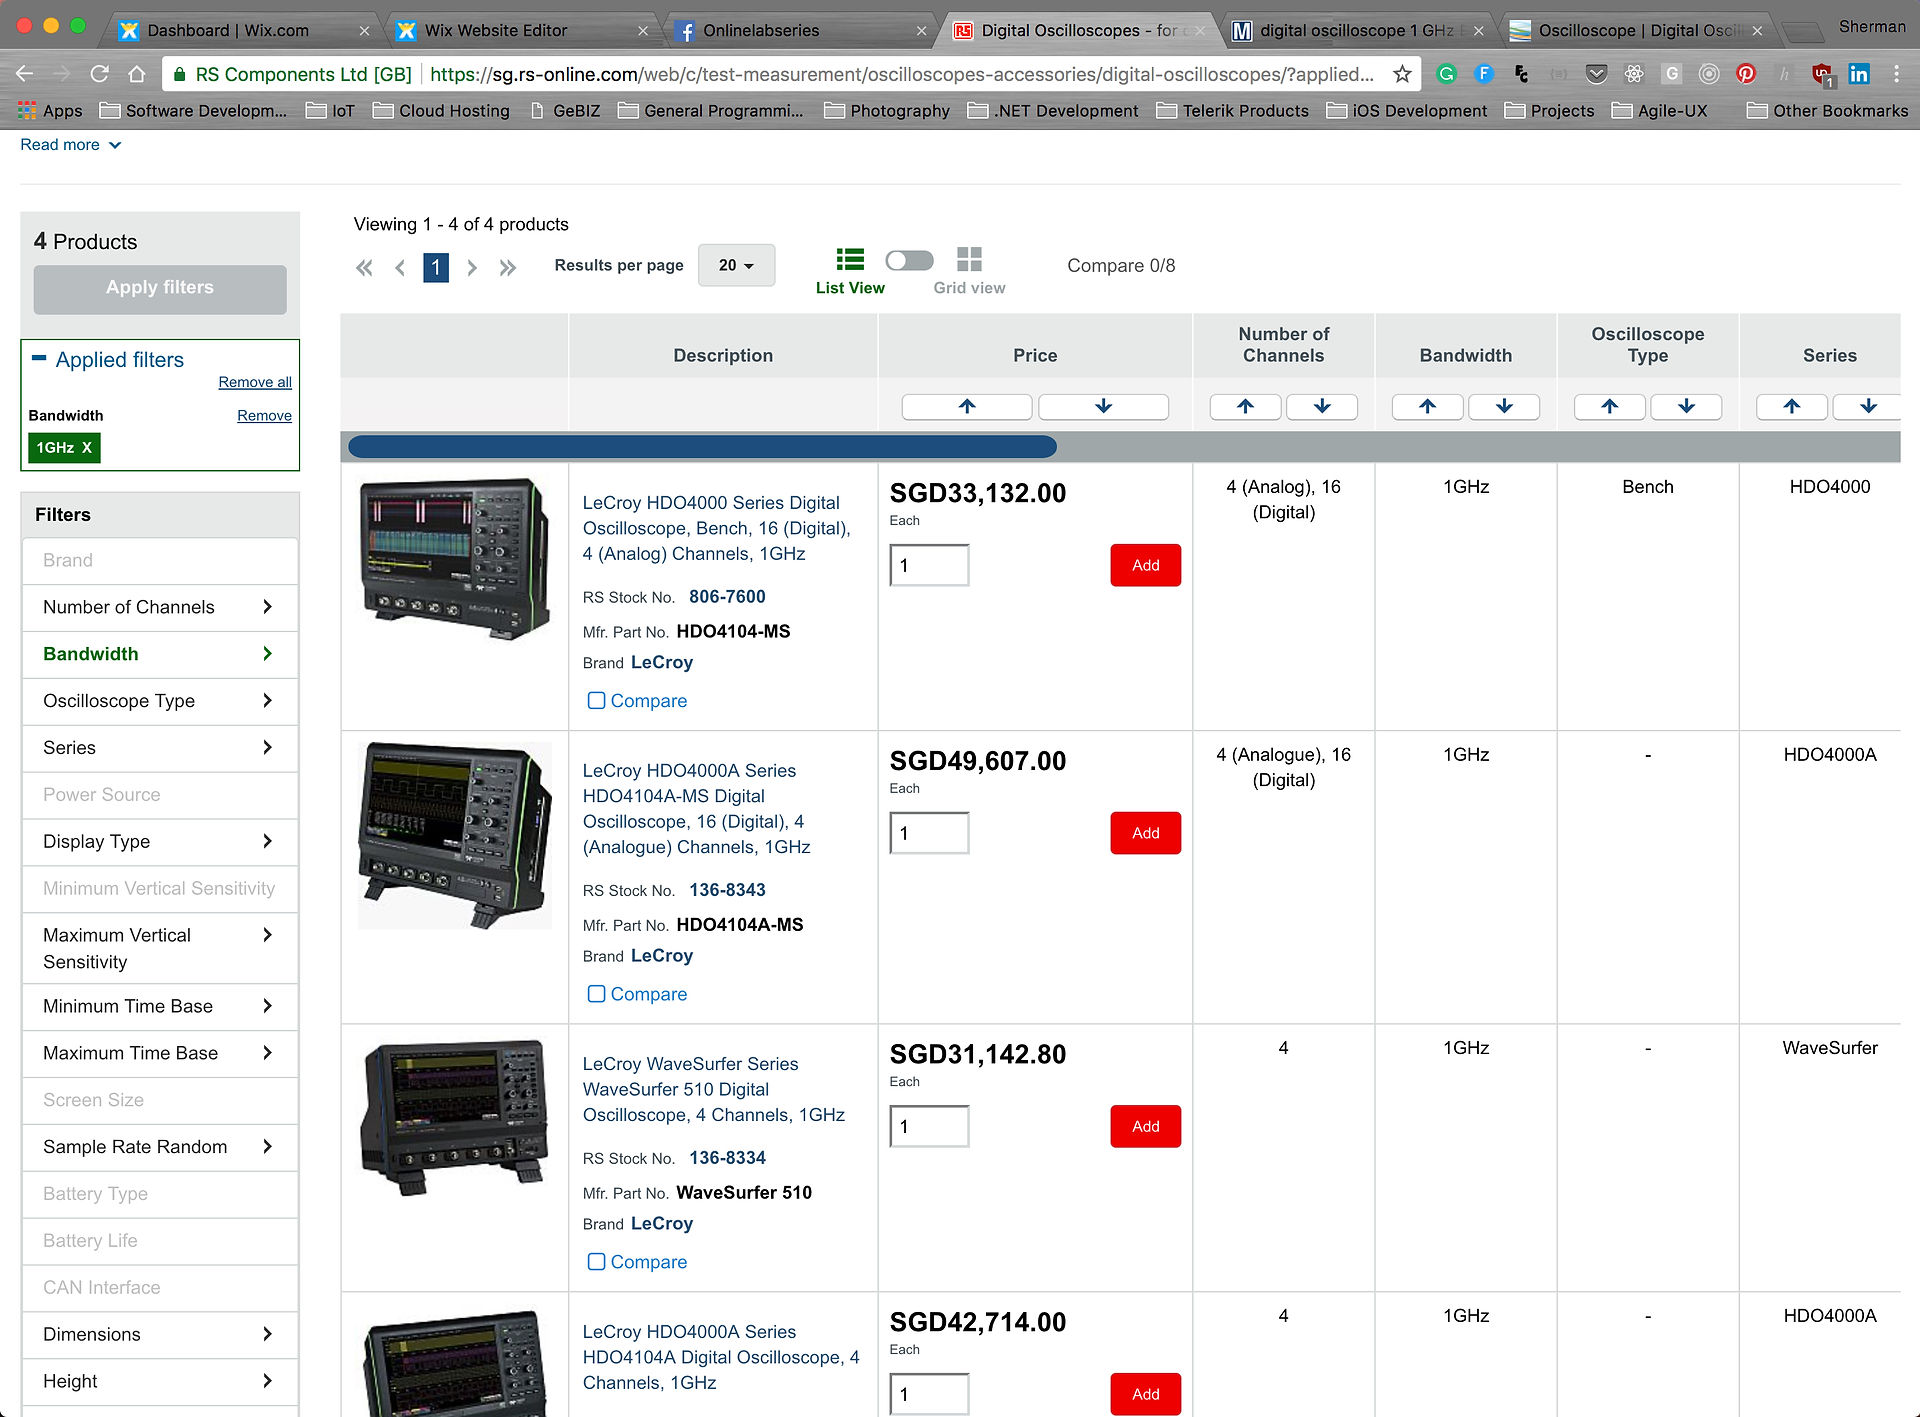The height and width of the screenshot is (1417, 1920).
Task: Expand Oscilloscope Type filter
Action: coord(160,701)
